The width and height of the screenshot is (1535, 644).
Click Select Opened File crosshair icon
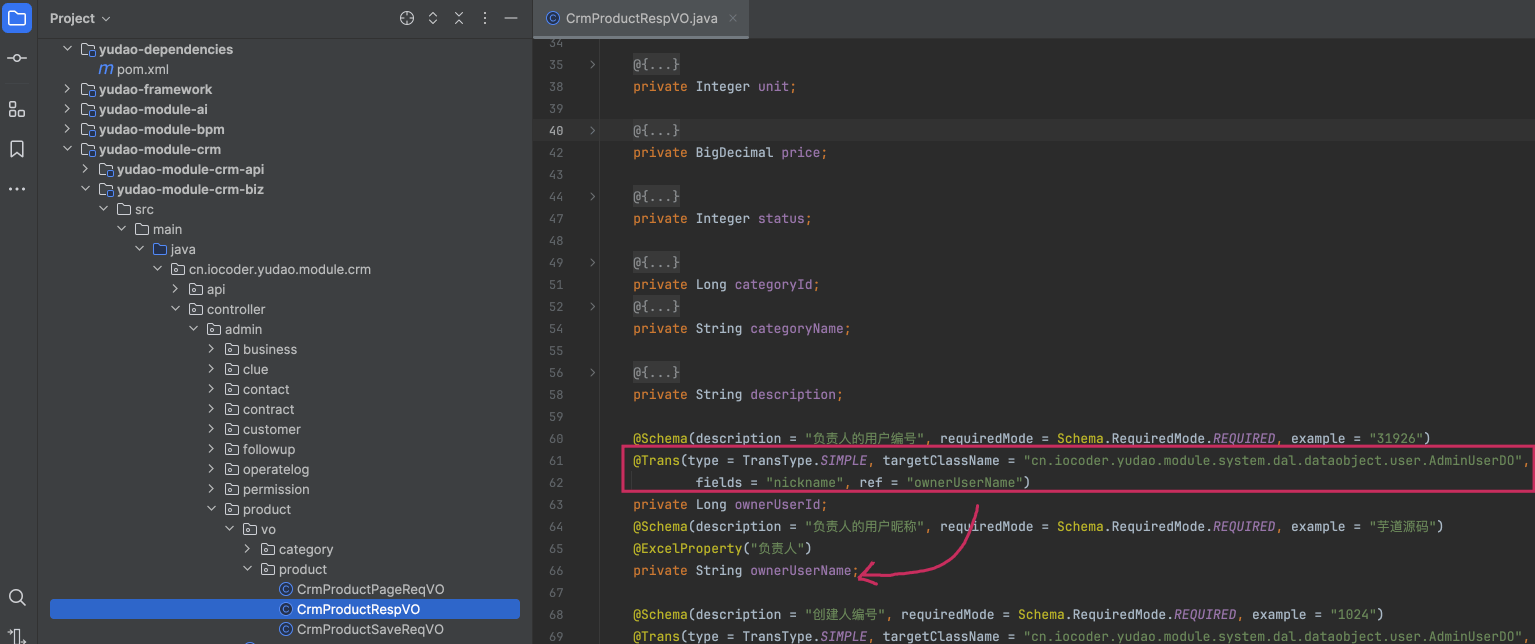coord(407,18)
